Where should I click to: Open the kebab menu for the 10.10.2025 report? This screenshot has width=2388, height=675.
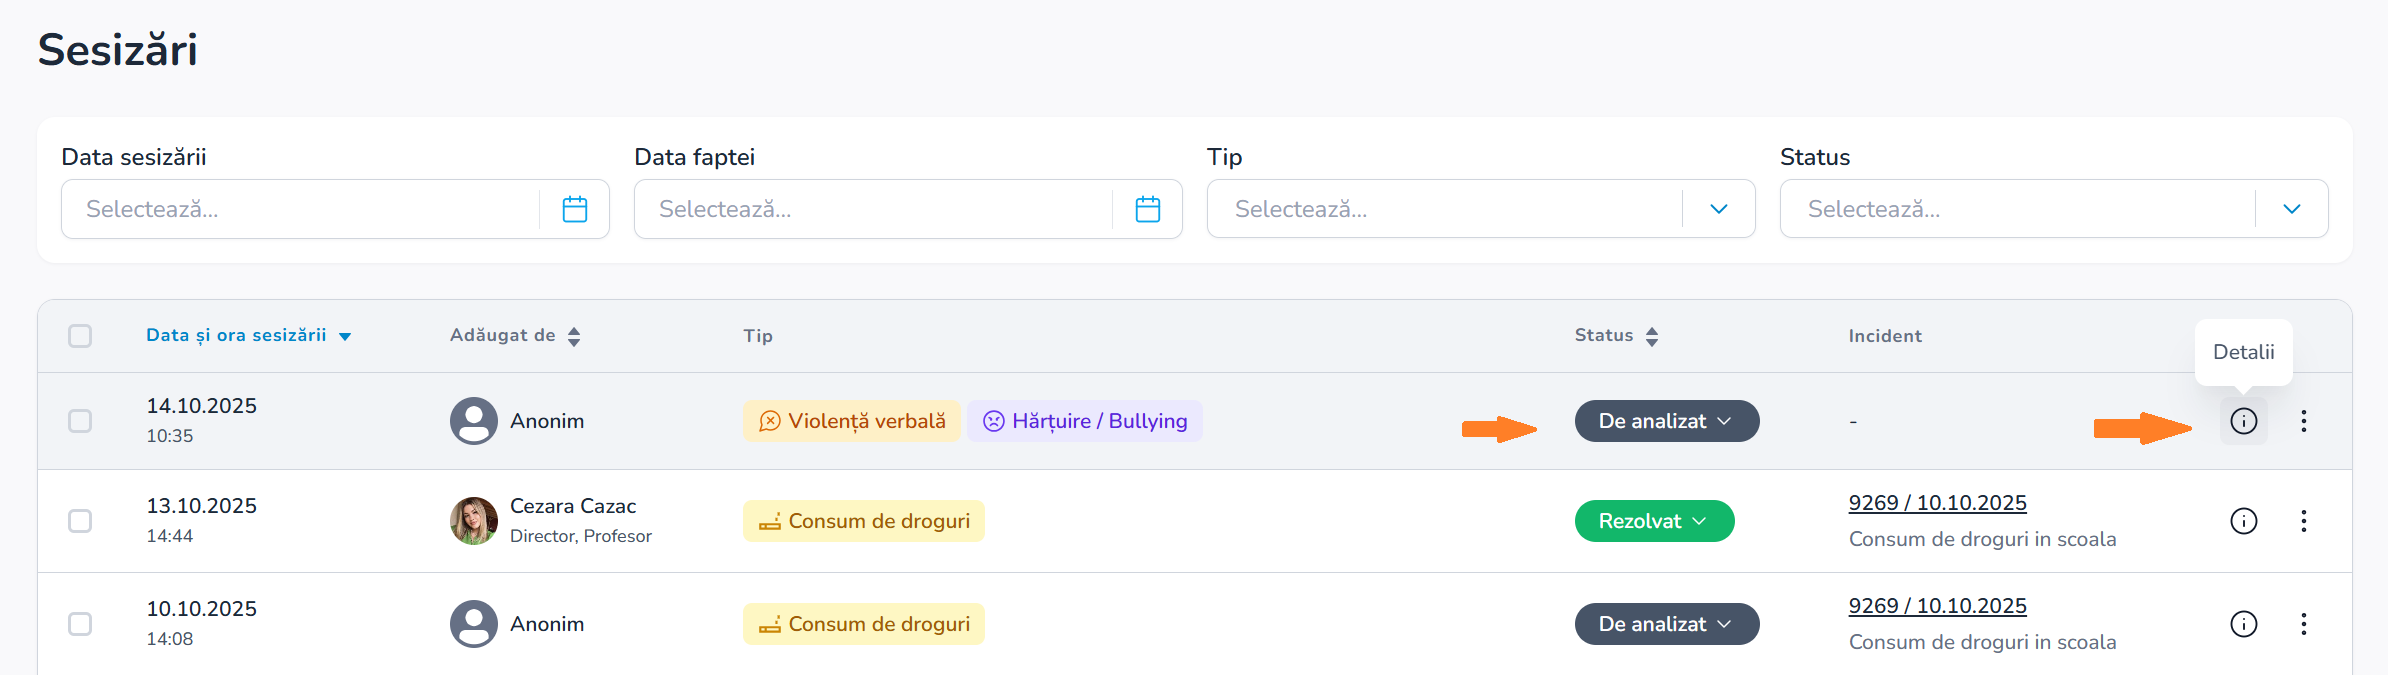[x=2304, y=624]
